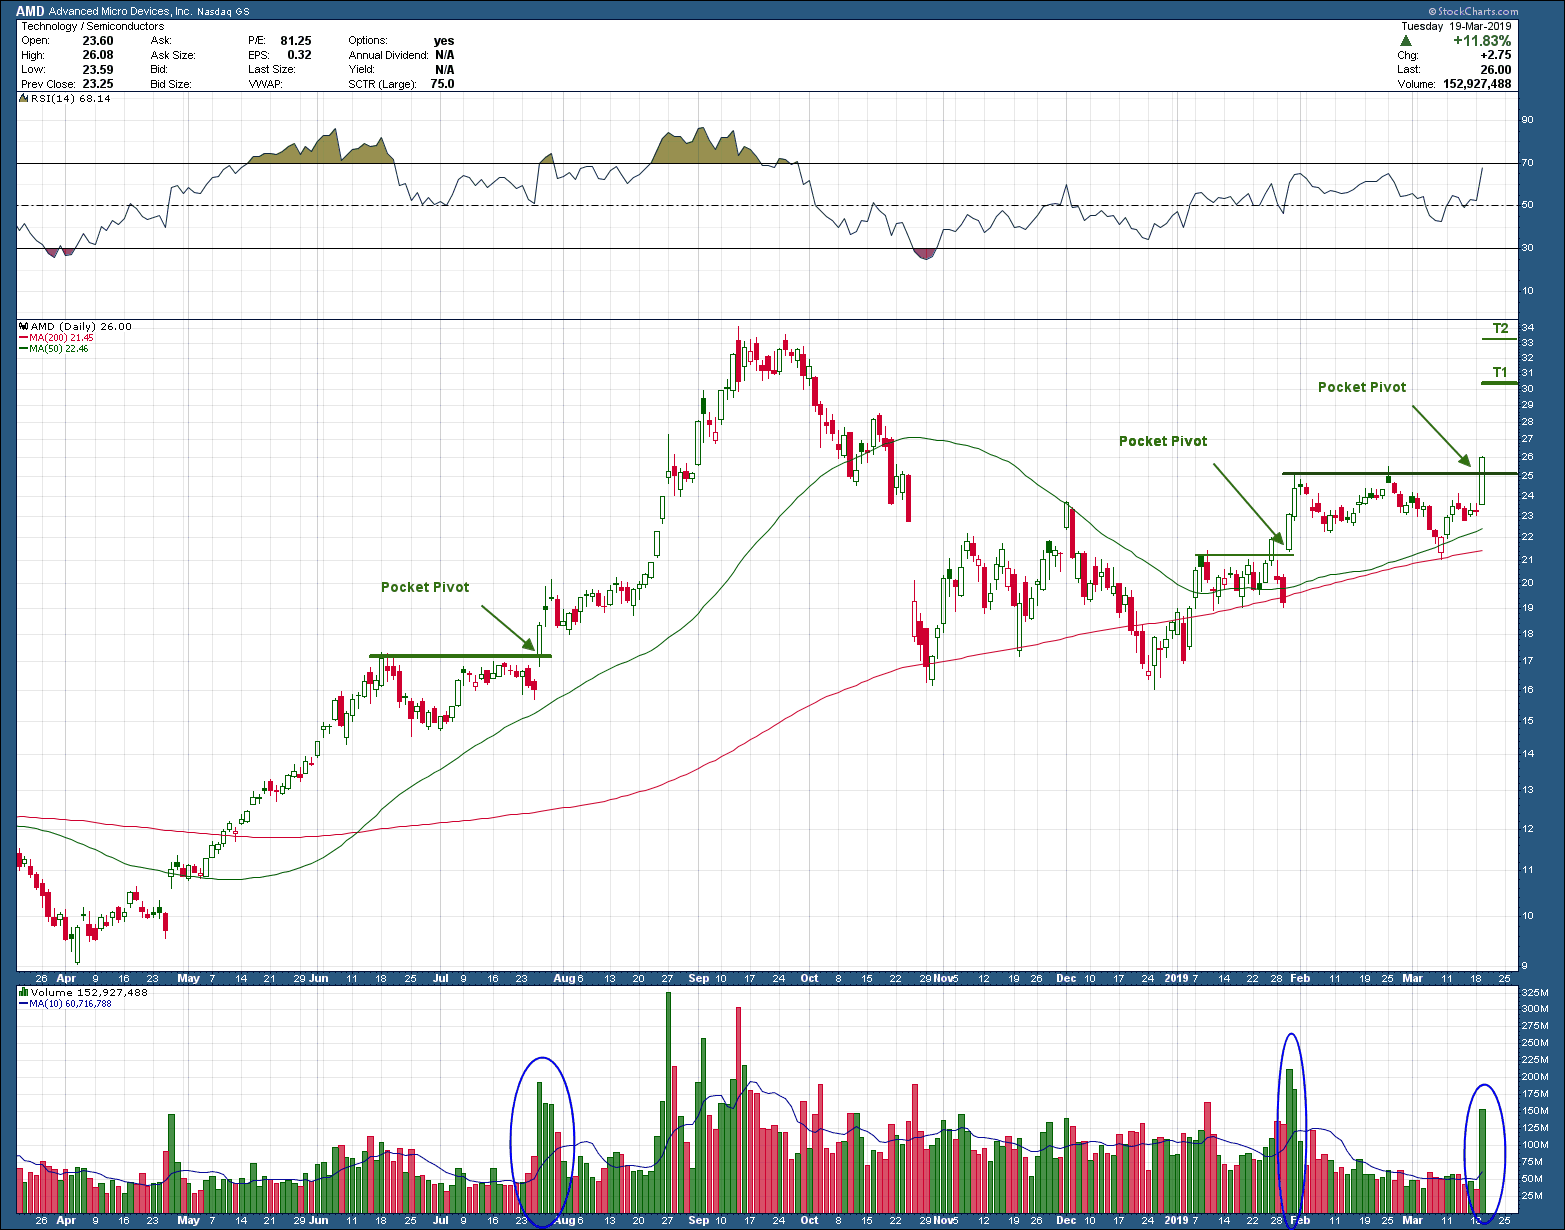
Task: Click the T2 price target label
Action: click(x=1500, y=328)
